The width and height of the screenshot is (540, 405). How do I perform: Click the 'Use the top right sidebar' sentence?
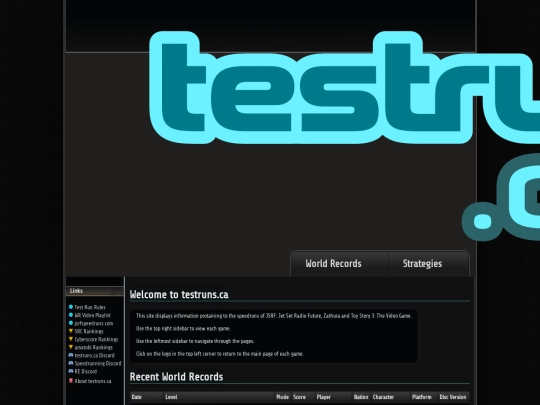183,329
